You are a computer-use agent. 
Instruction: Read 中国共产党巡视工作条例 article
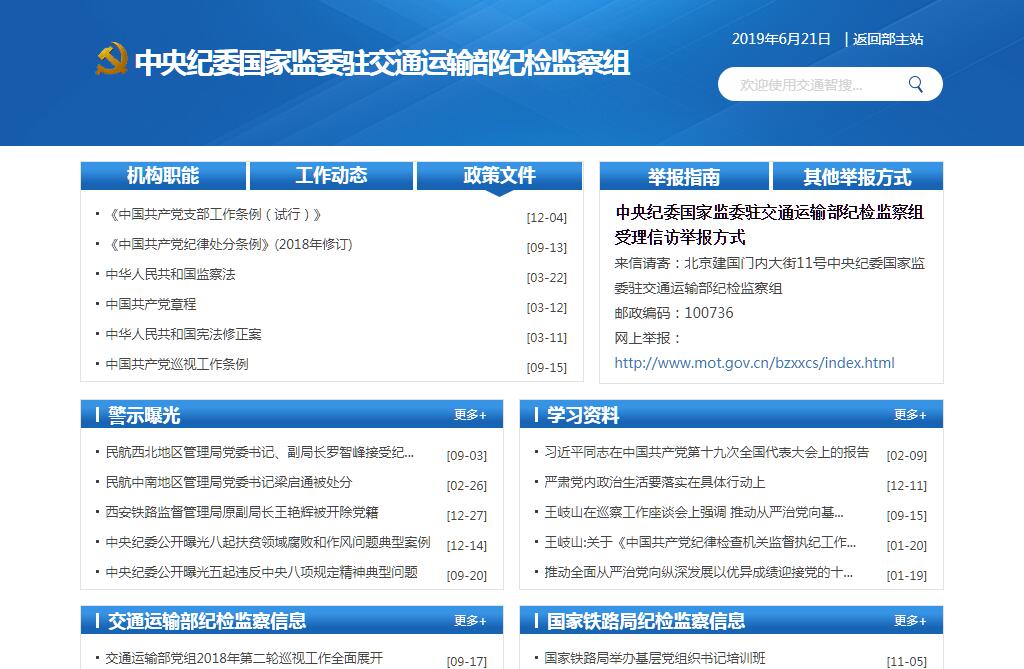177,364
